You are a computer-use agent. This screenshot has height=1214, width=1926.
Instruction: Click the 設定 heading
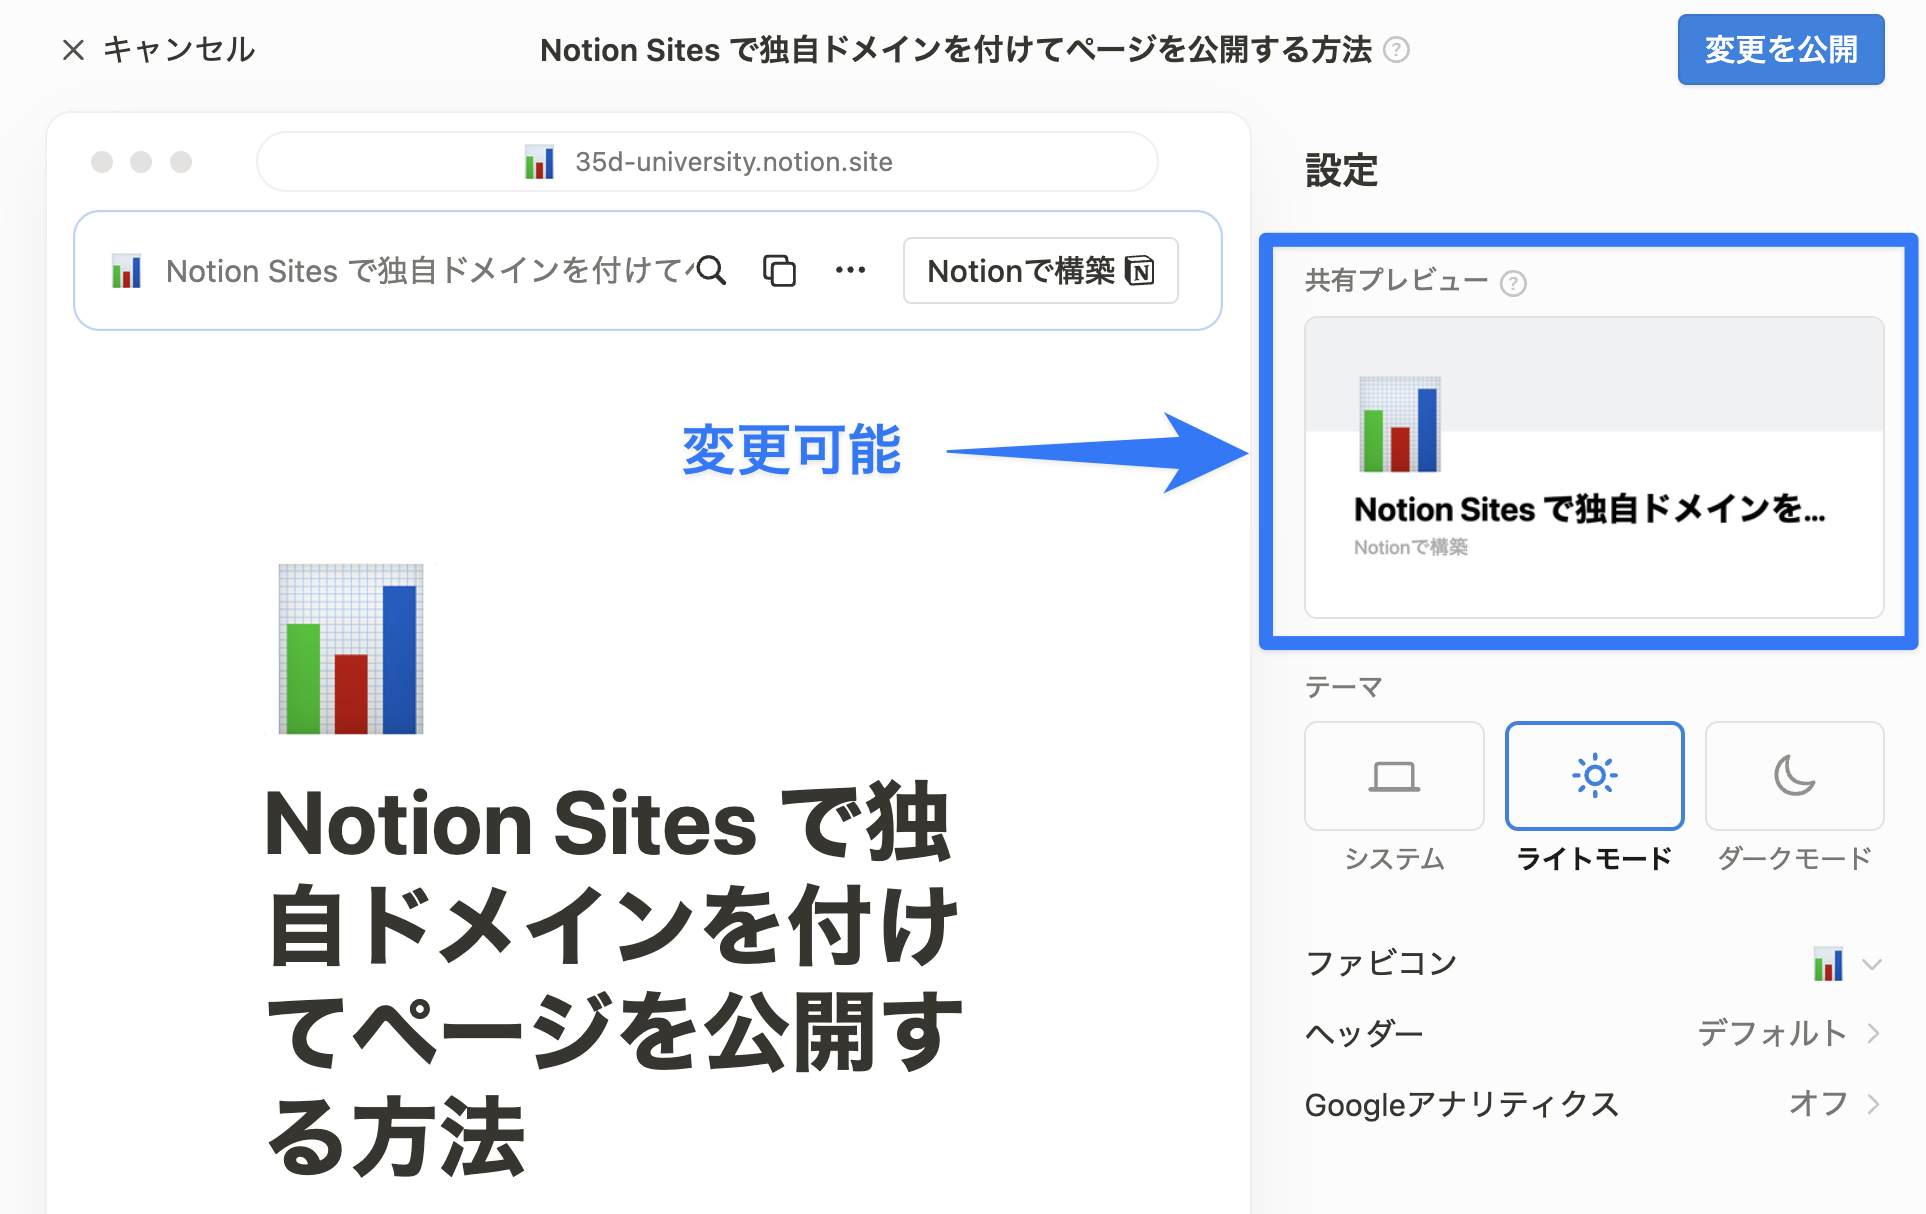(1341, 170)
